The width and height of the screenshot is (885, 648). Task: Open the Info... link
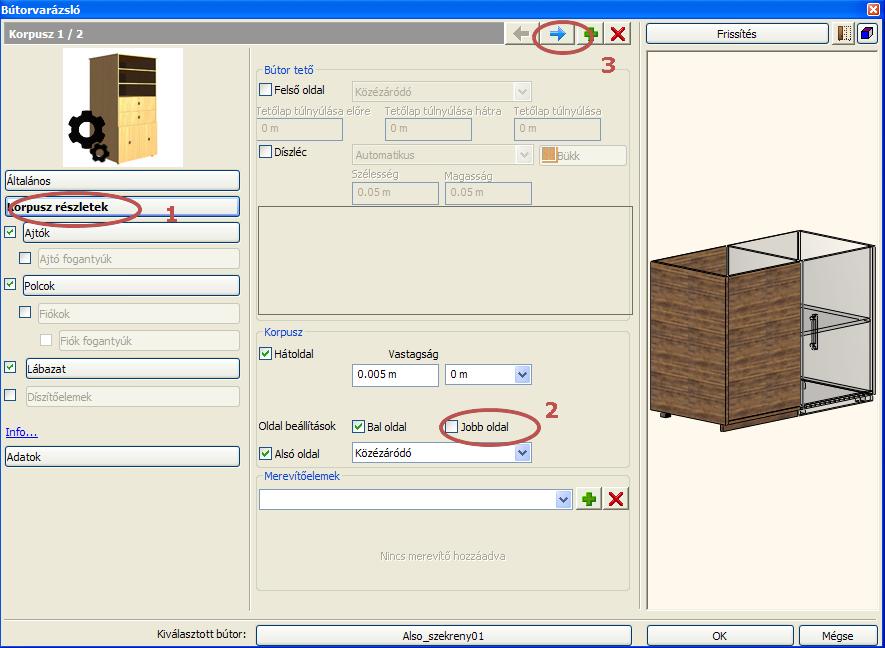tap(21, 432)
